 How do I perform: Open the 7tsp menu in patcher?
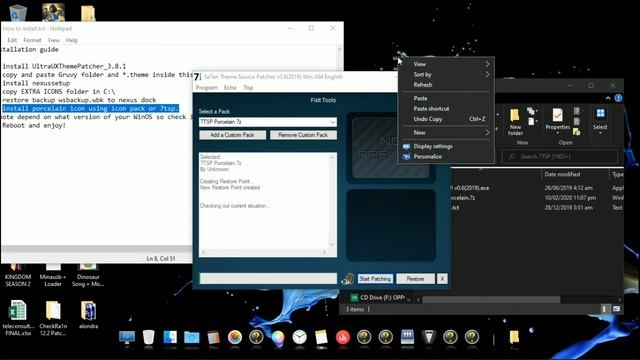248,88
